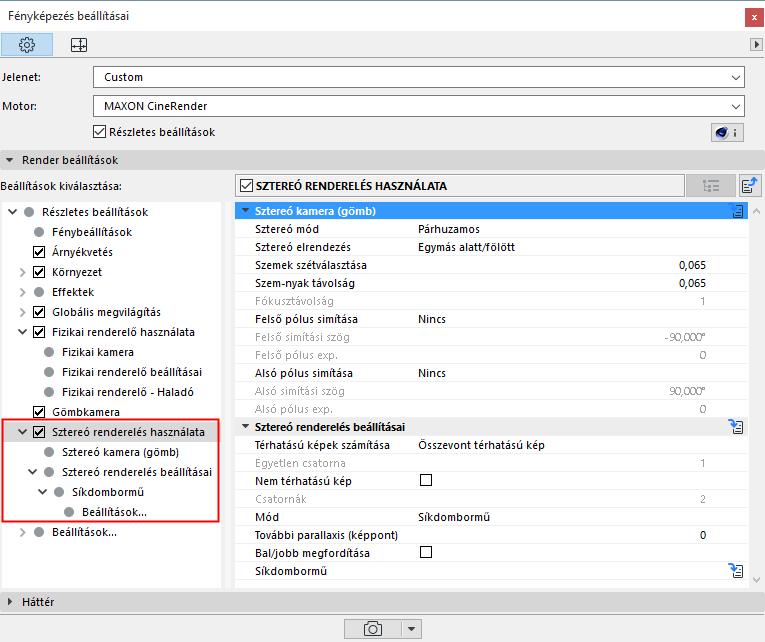Edit További parallaxis (képpont) value
Viewport: 765px width, 642px height.
point(703,535)
